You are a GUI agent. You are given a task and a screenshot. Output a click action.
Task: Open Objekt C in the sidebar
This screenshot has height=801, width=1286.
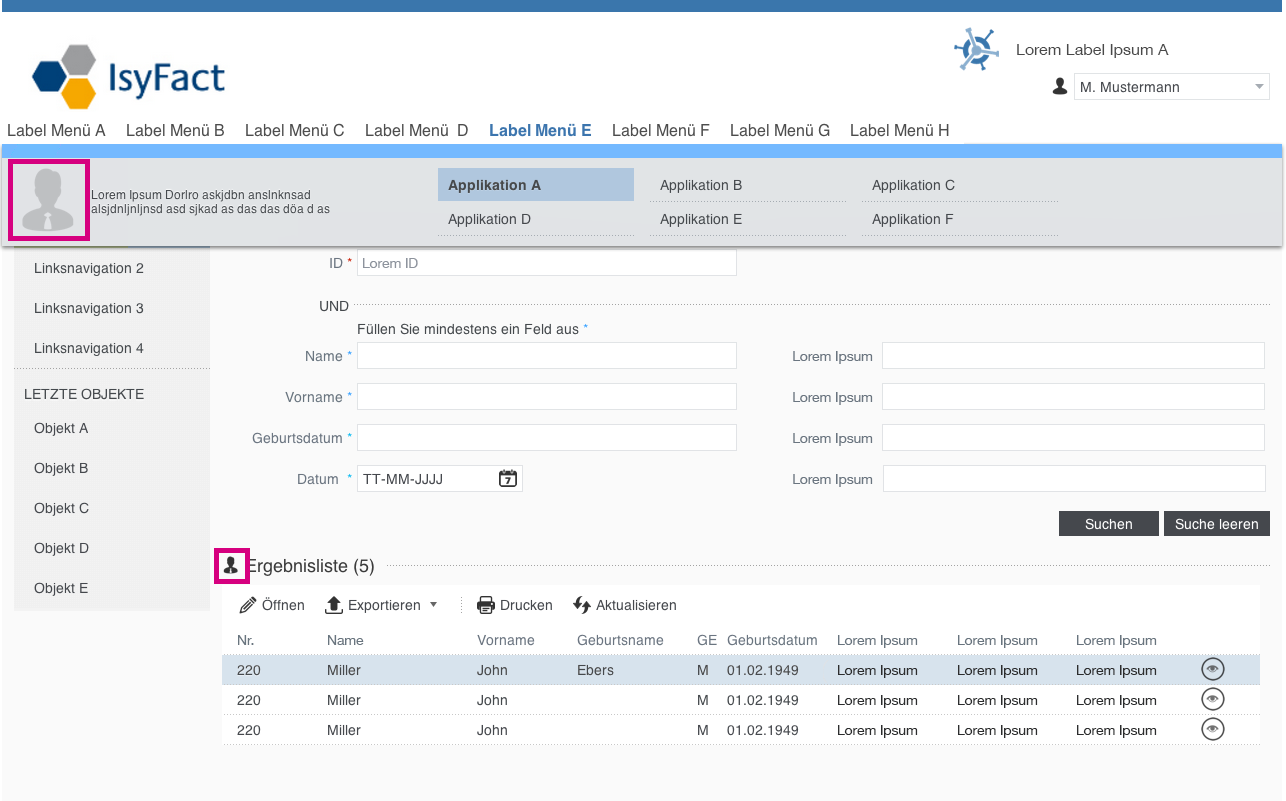tap(61, 508)
